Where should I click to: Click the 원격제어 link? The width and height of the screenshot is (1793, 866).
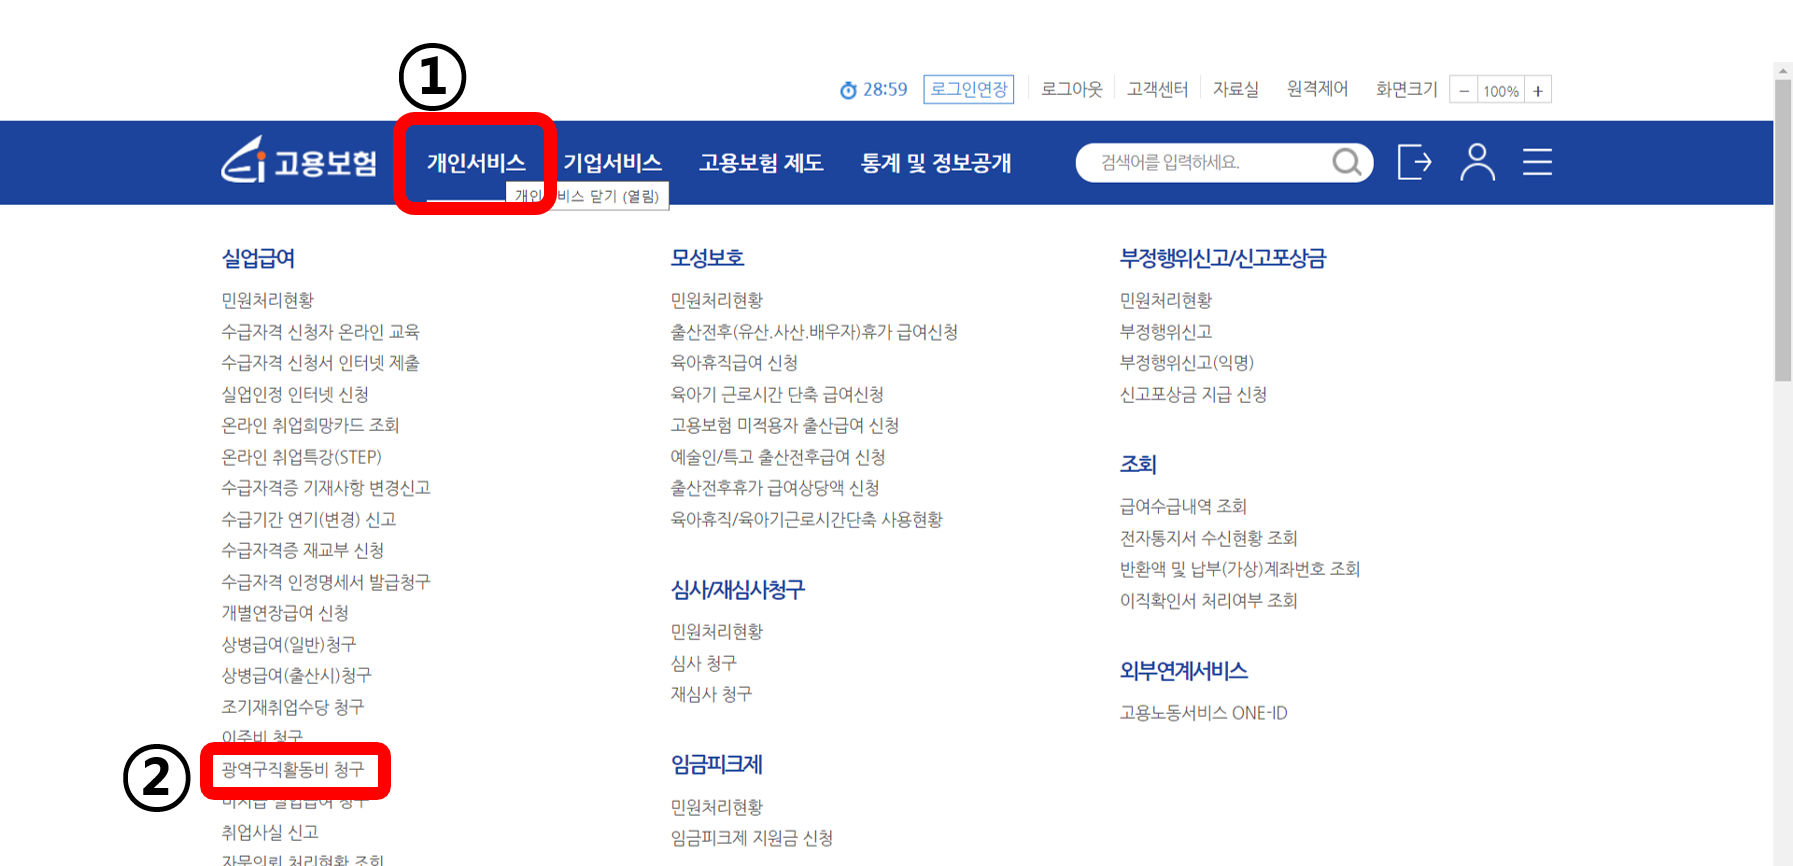point(1317,89)
